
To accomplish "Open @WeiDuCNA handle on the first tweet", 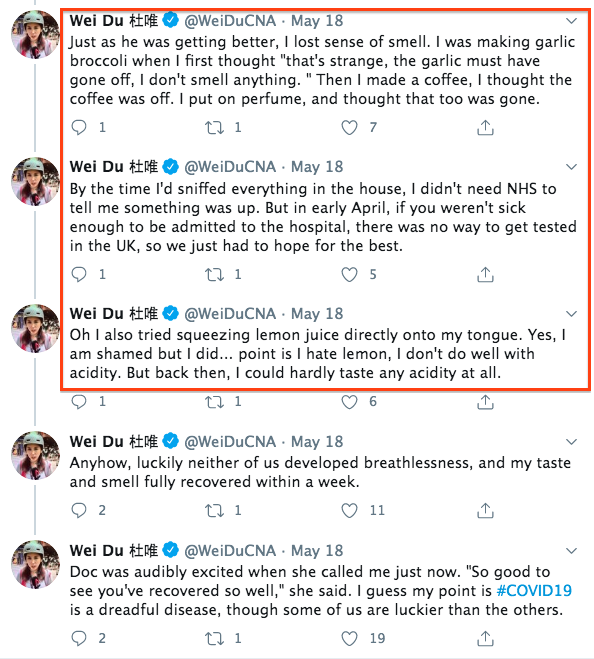I will click(230, 21).
